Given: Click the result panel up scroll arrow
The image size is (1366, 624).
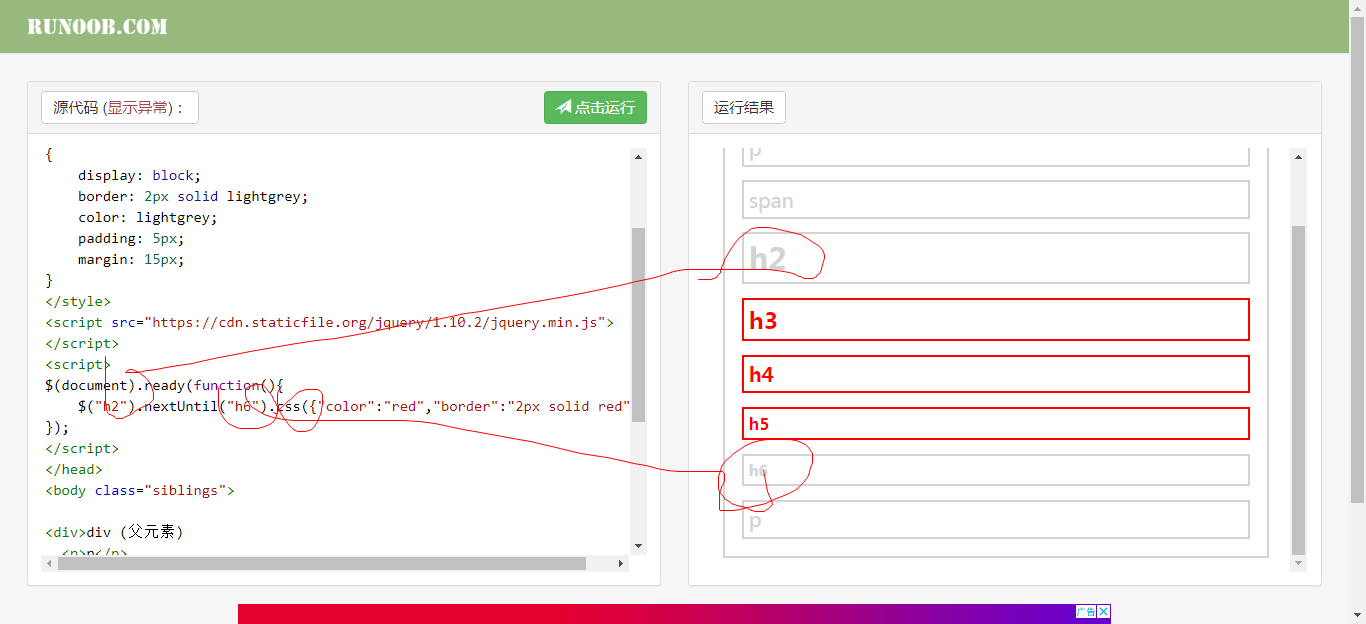Looking at the screenshot, I should click(1299, 156).
